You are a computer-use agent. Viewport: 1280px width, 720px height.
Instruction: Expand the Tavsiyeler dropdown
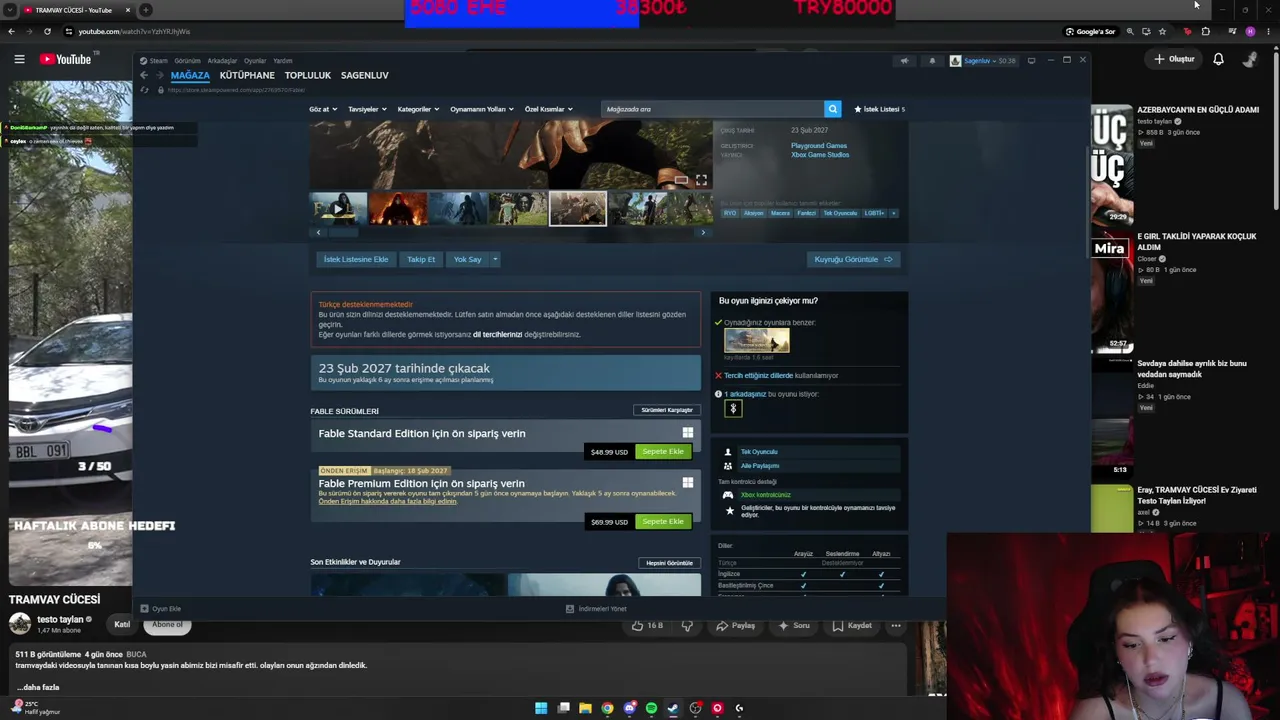point(367,109)
